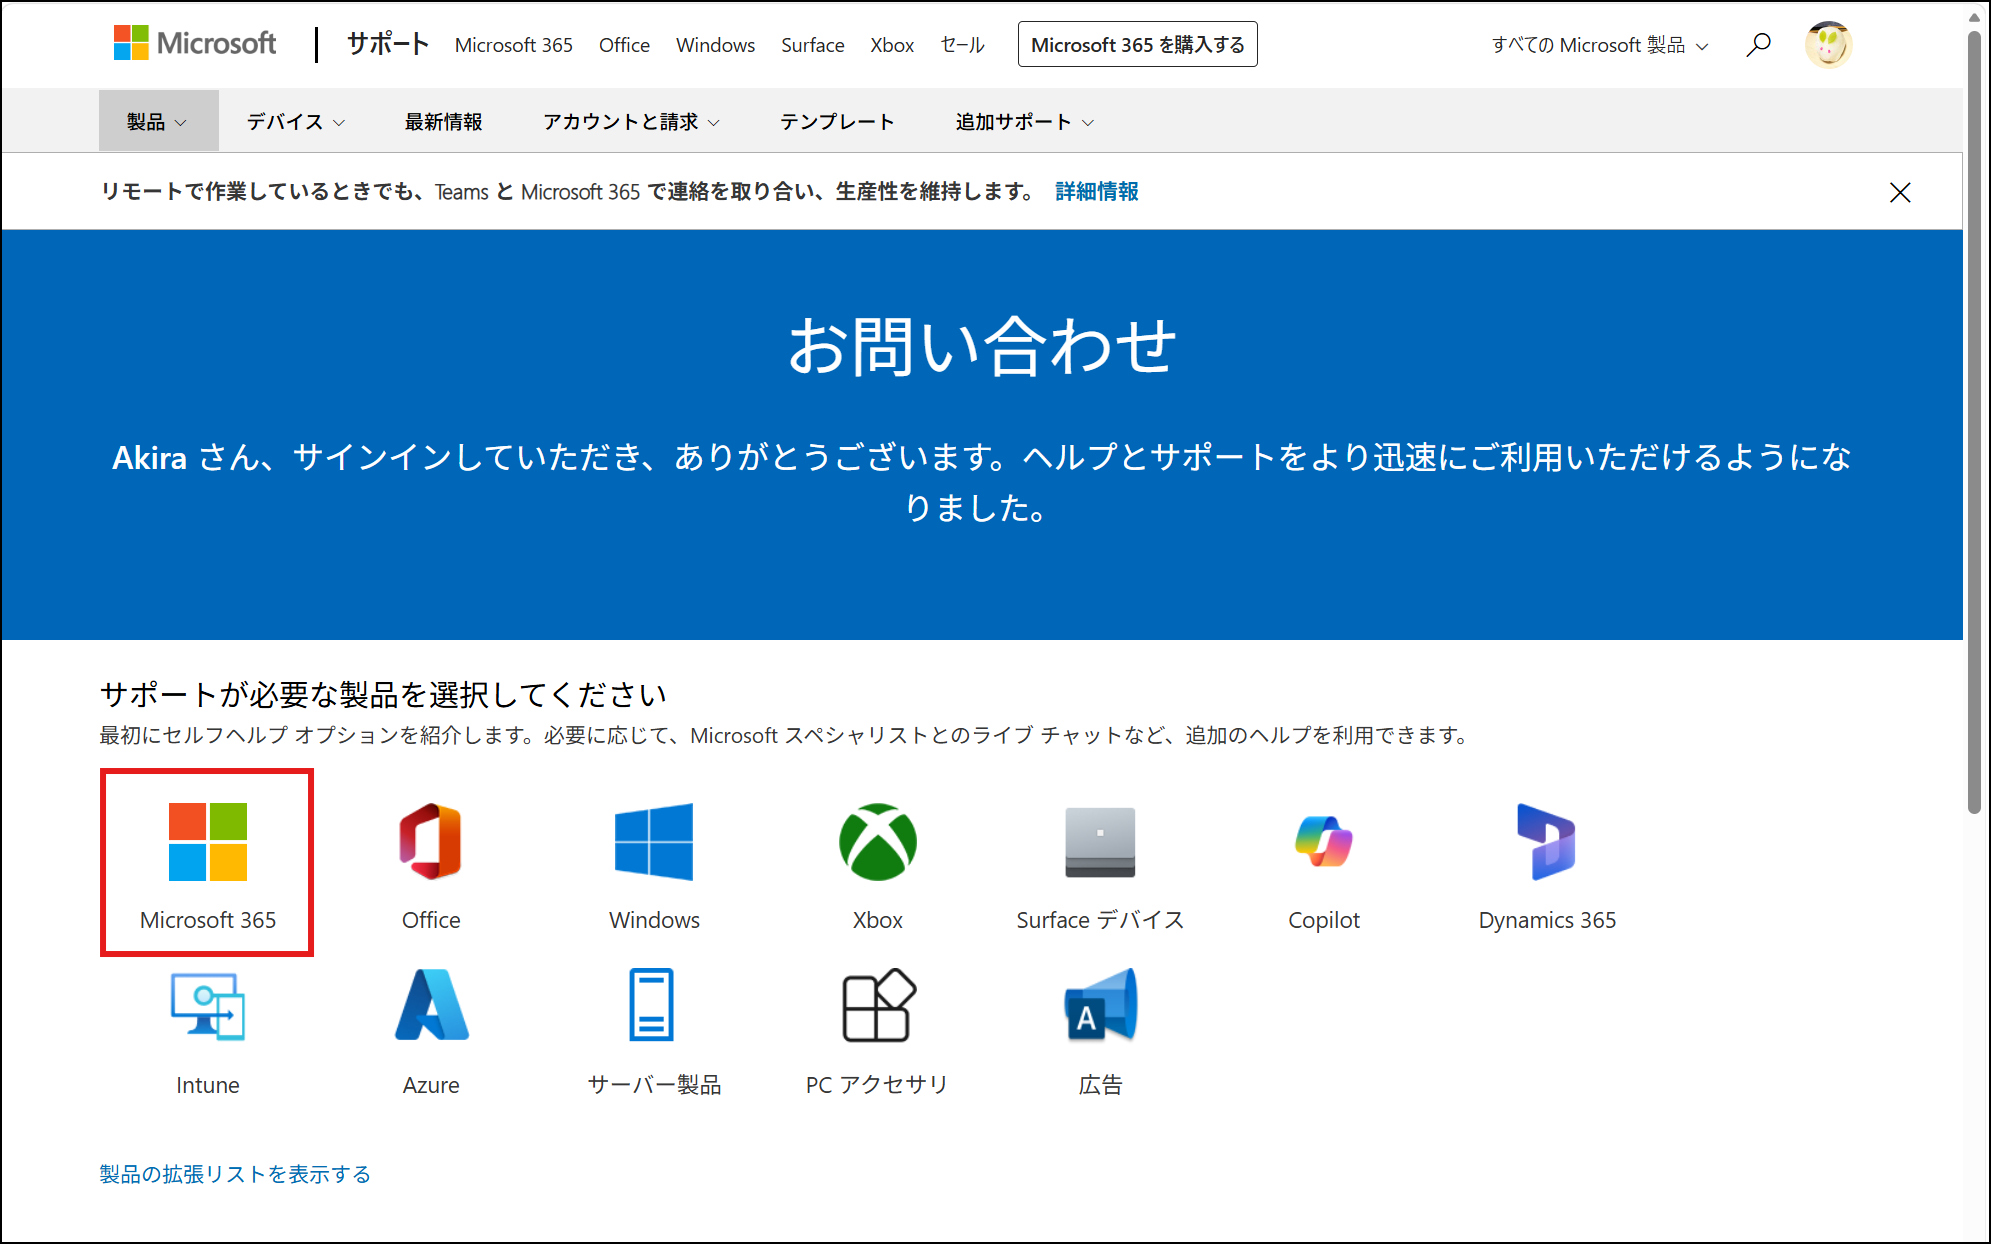Open the セール header link
The width and height of the screenshot is (1991, 1244).
pyautogui.click(x=963, y=45)
